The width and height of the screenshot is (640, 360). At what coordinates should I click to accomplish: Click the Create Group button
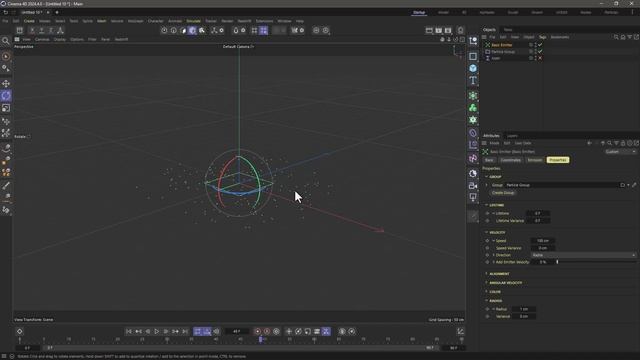pos(503,193)
